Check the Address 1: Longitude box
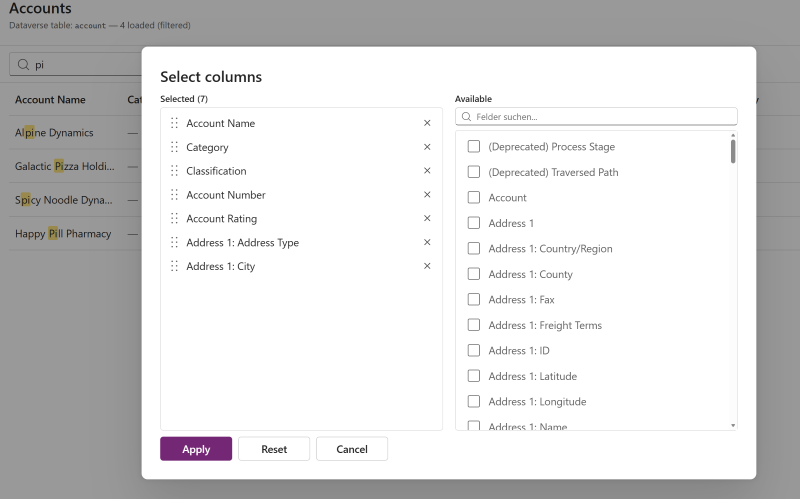Image resolution: width=800 pixels, height=499 pixels. coord(474,402)
